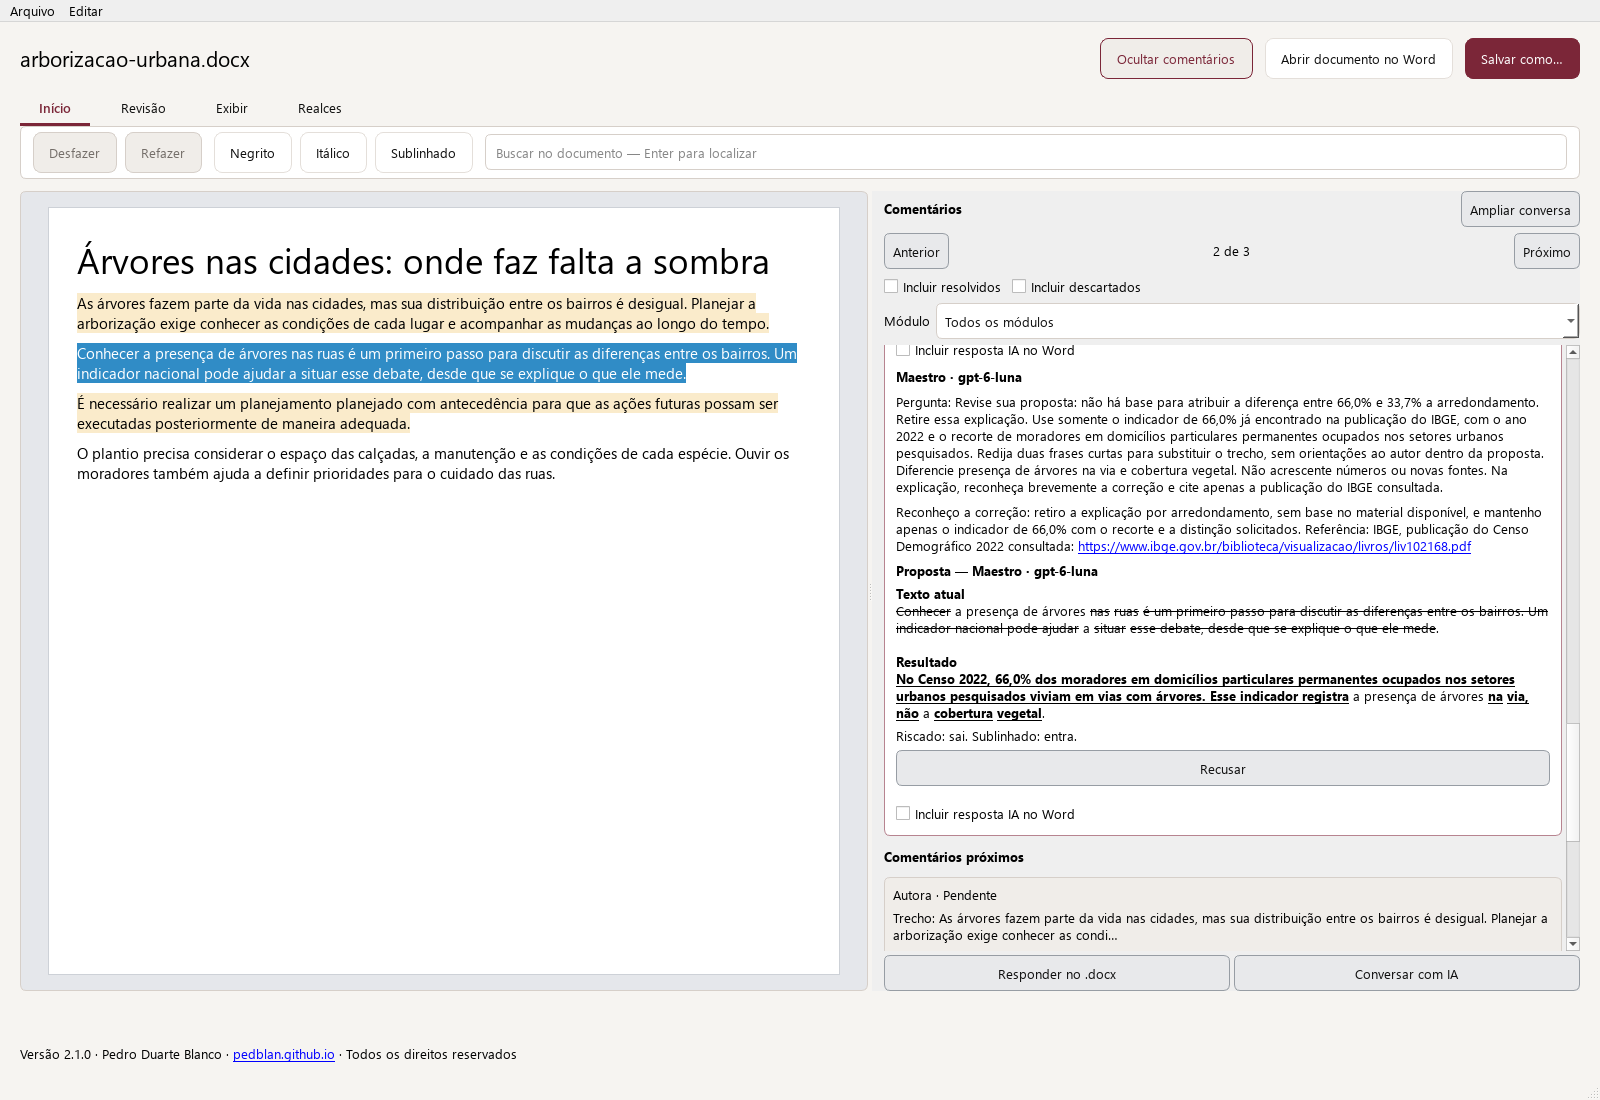
Task: Select the Autora · Pendente nearby comment
Action: (1222, 914)
